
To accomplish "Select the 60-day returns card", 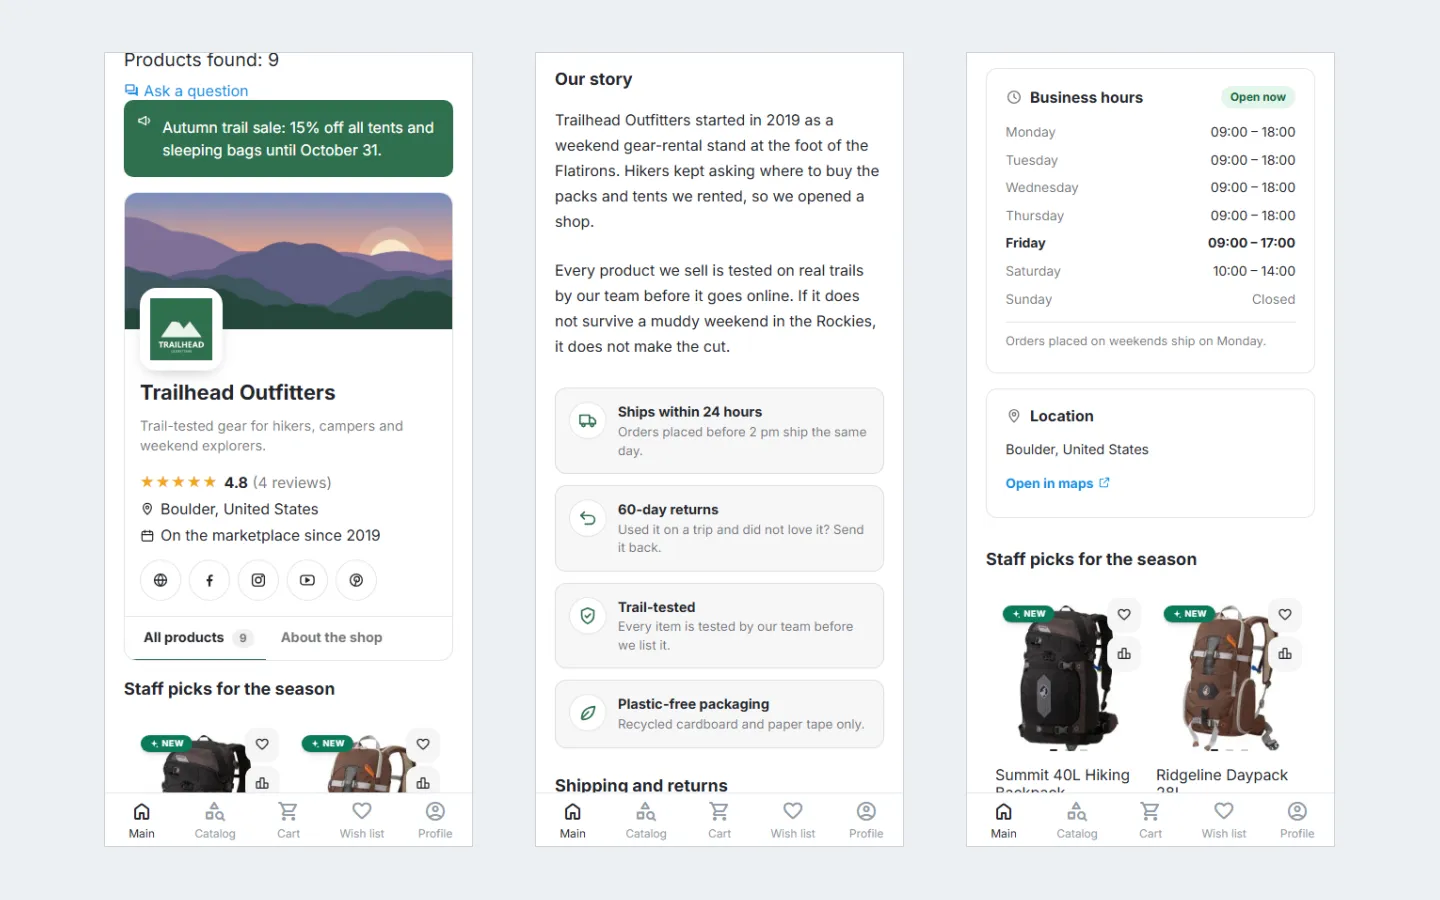I will 719,528.
